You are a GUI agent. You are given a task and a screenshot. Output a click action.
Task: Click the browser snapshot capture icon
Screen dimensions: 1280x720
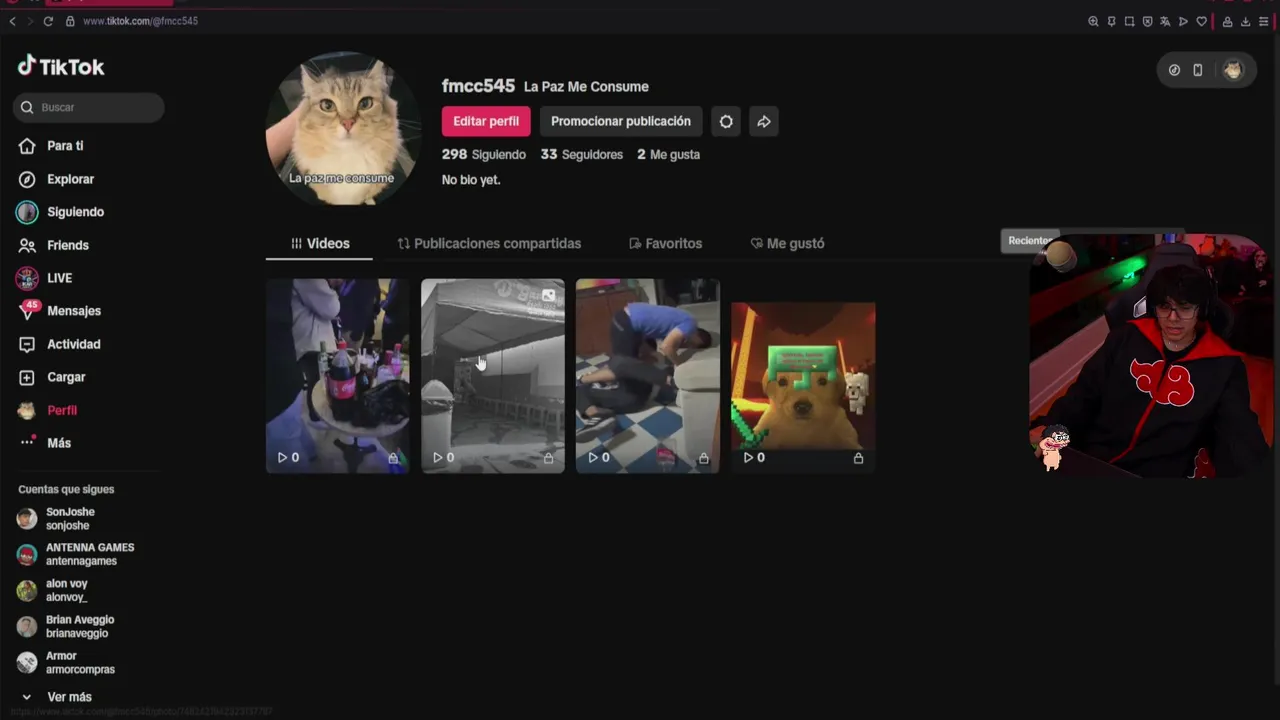pos(1129,21)
